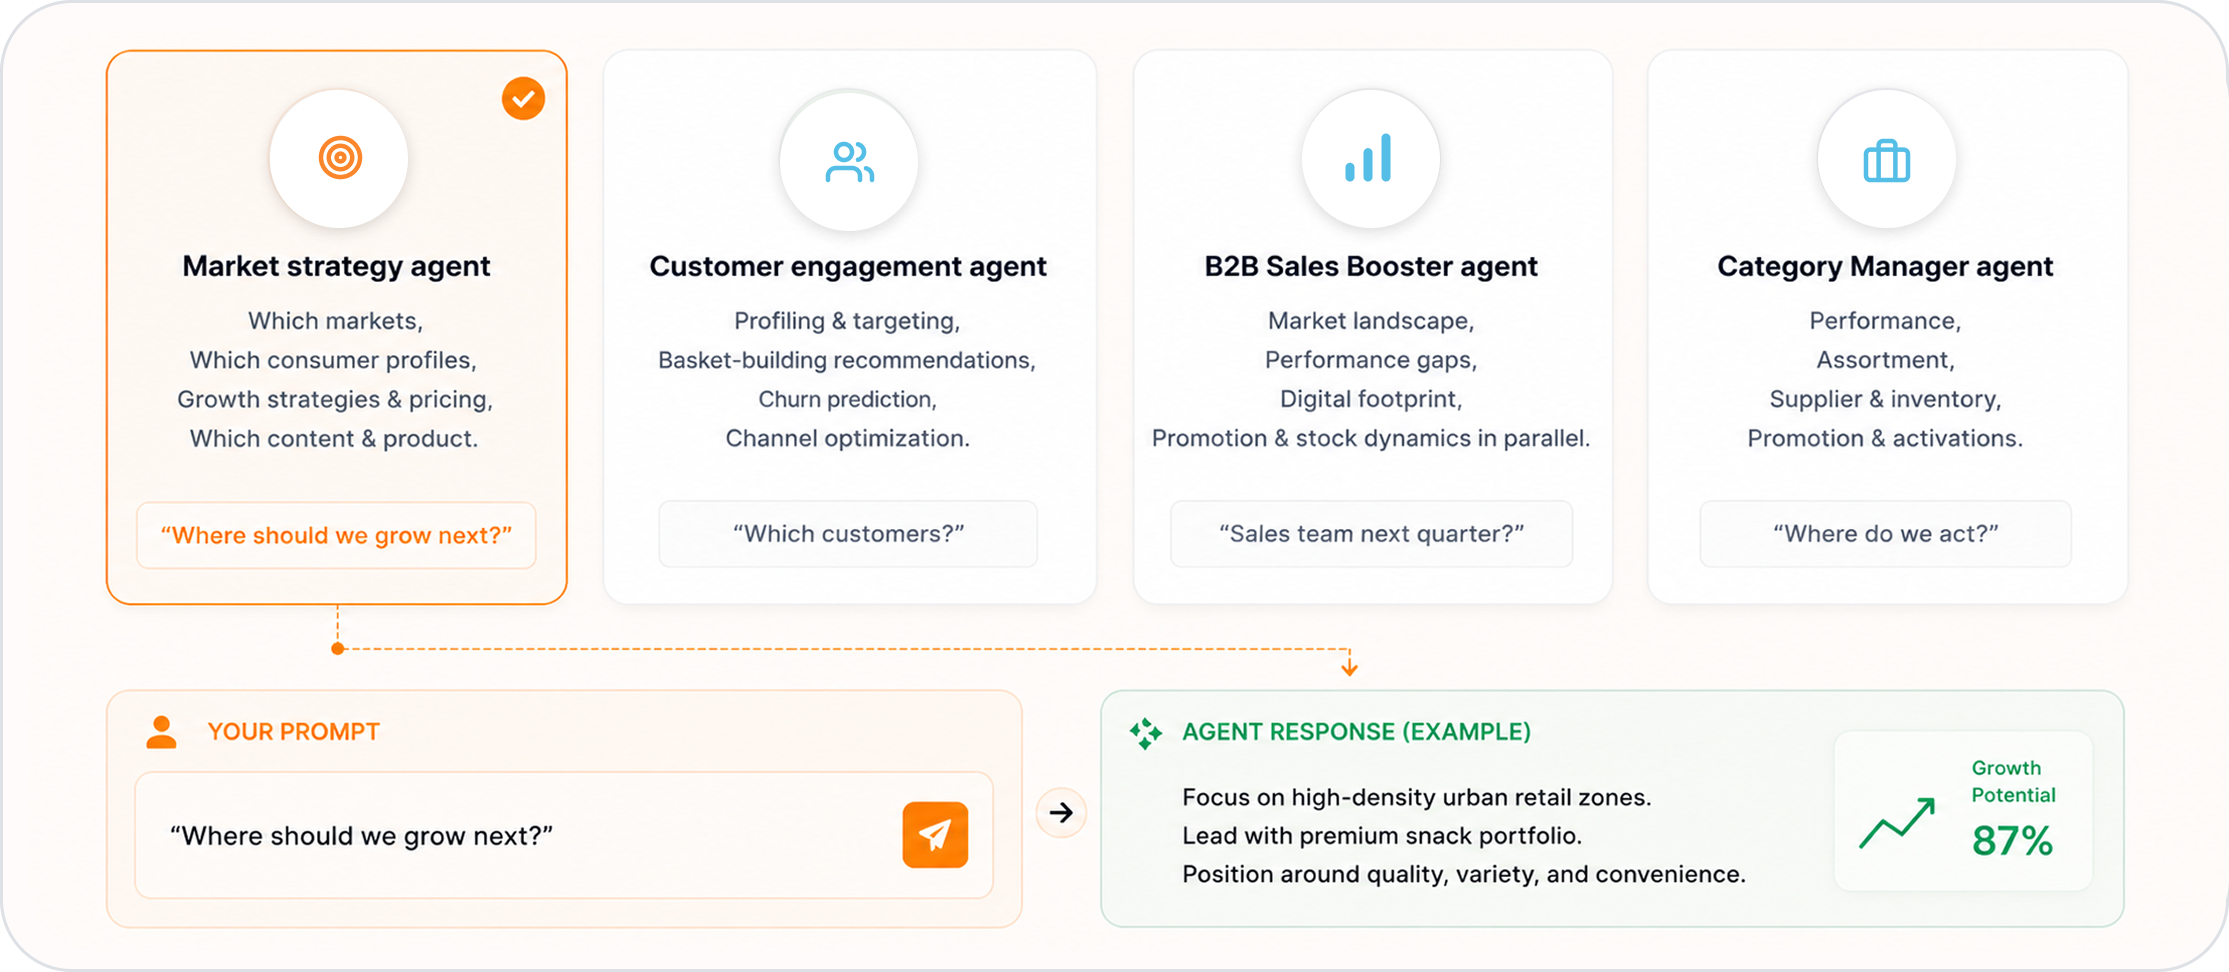Click the people icon of Customer engagement agent
This screenshot has width=2229, height=972.
(x=849, y=161)
